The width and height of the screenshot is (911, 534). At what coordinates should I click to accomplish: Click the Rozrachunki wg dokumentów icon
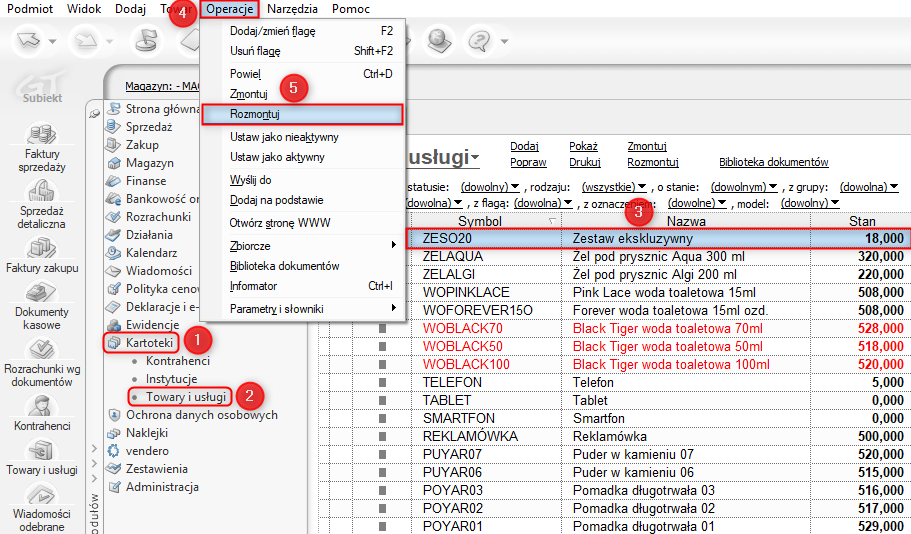(41, 351)
